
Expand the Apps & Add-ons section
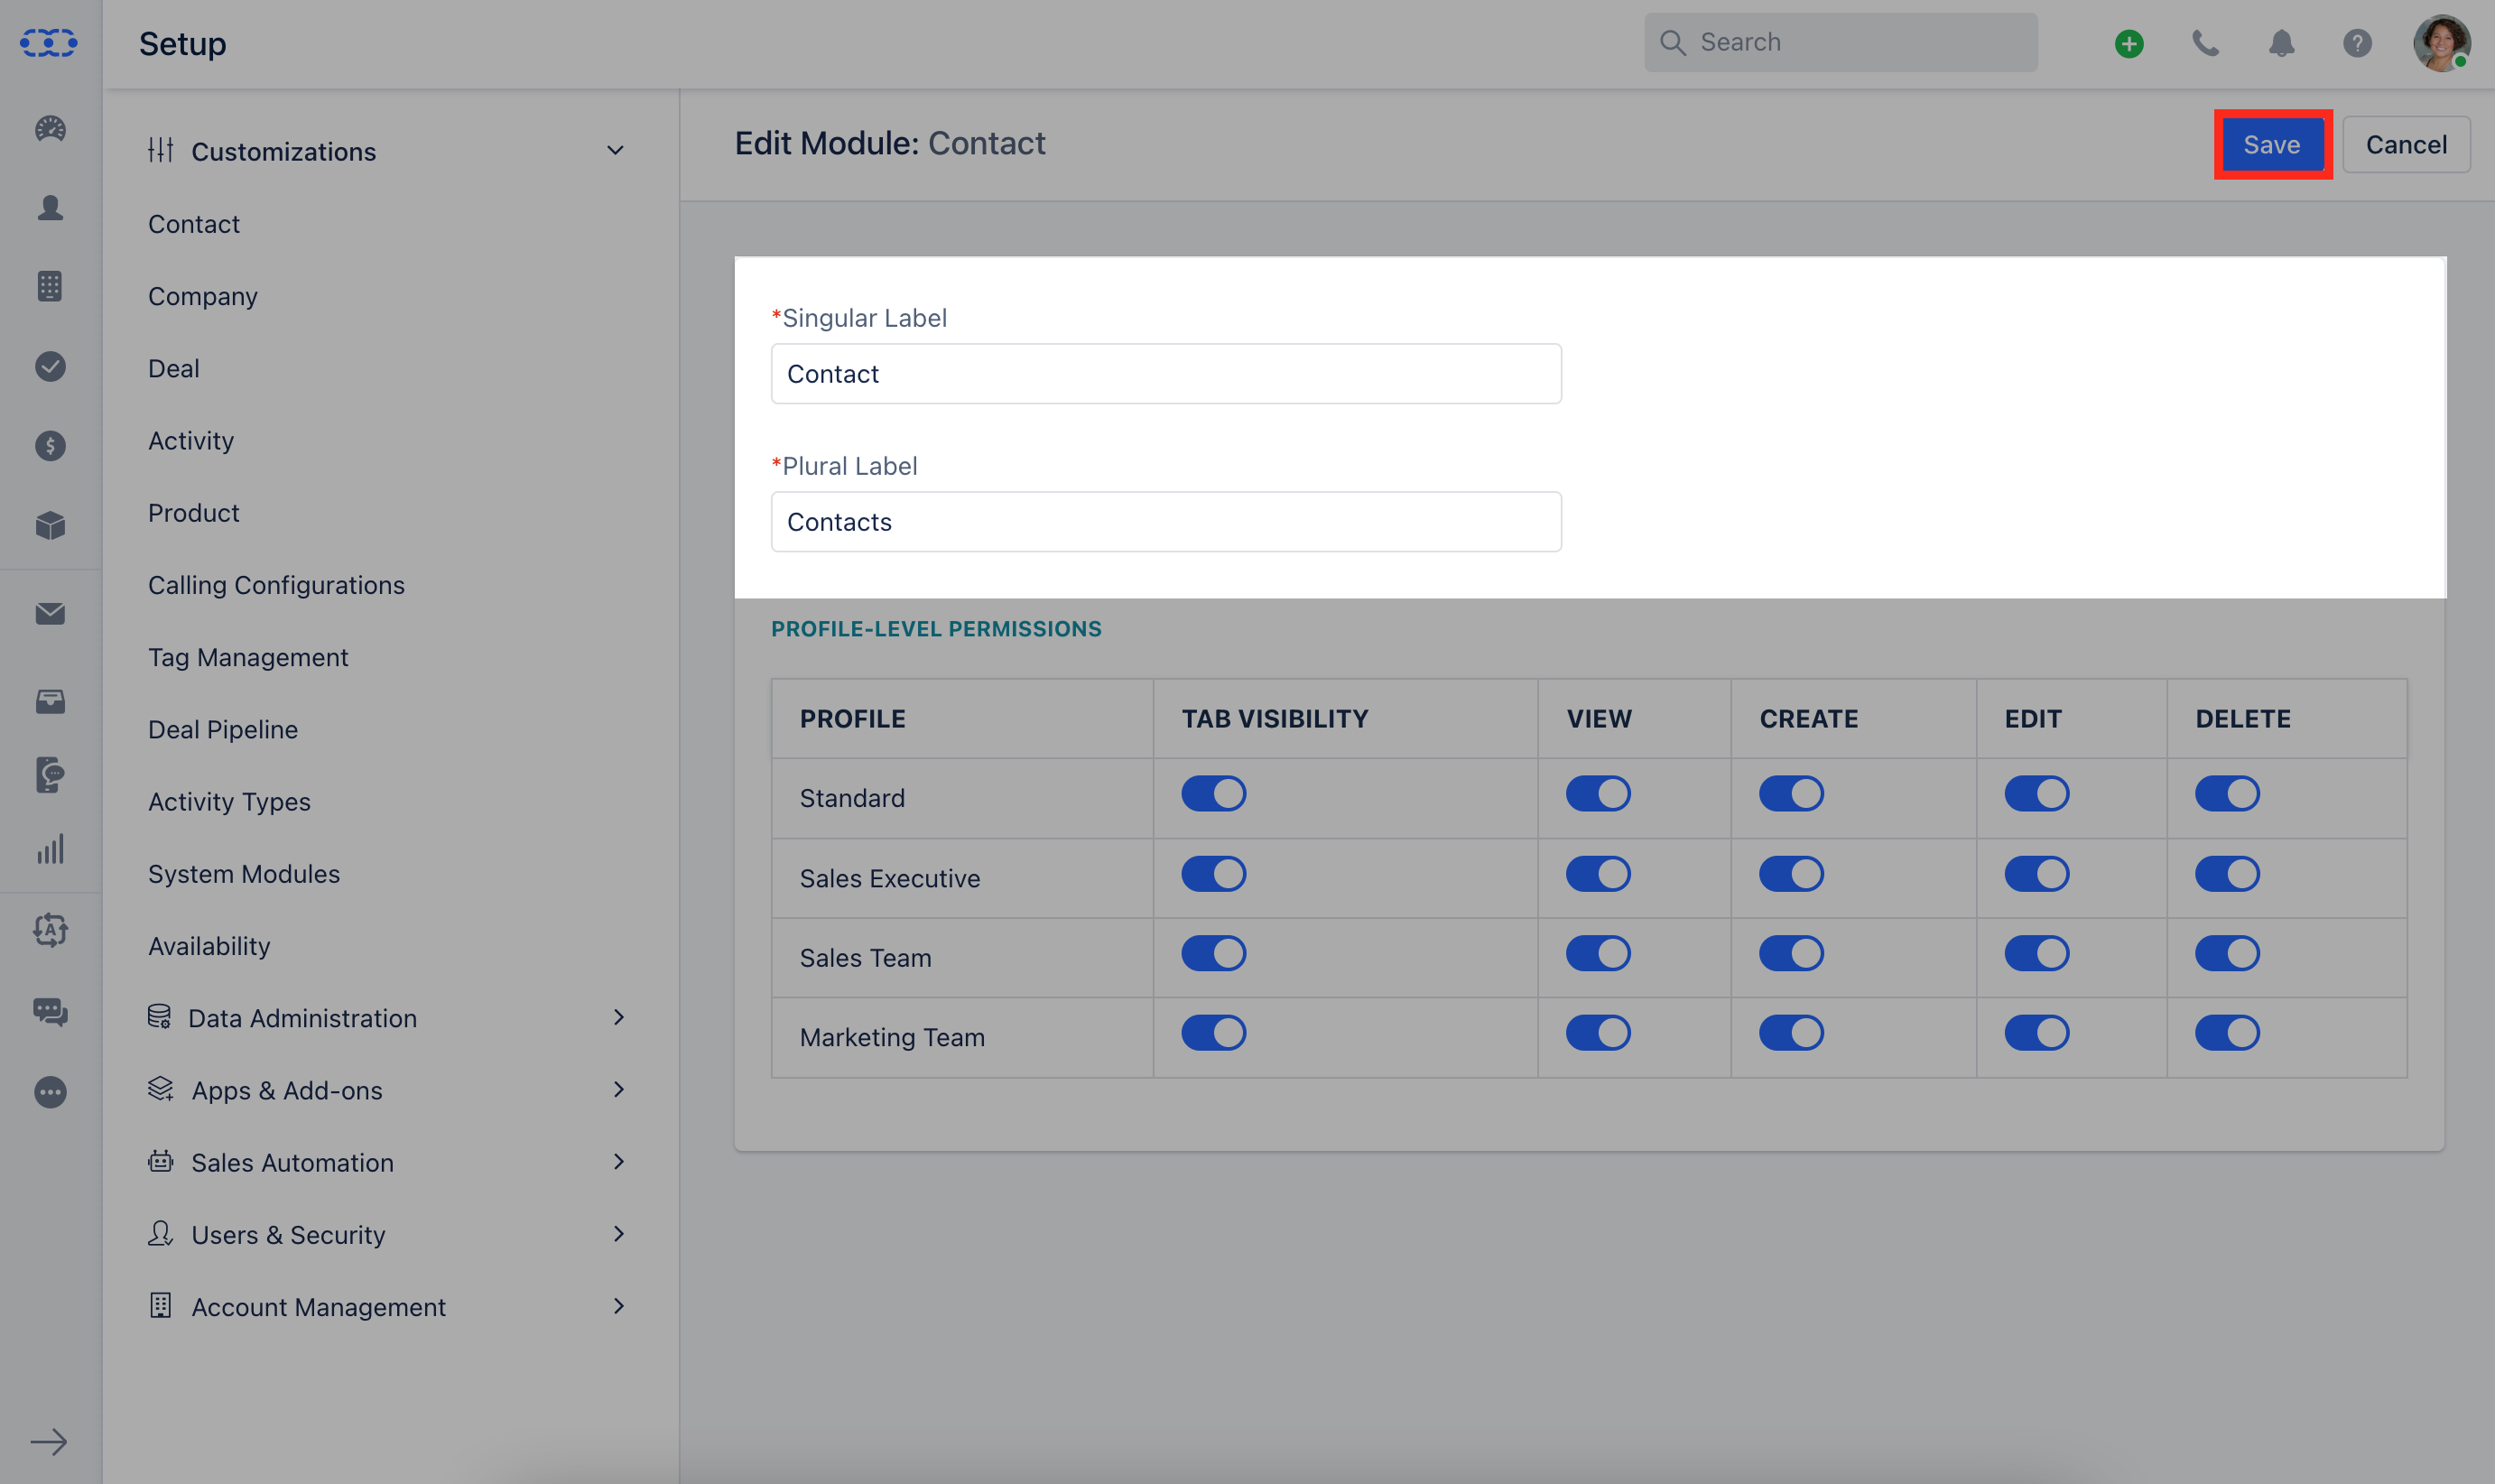(x=619, y=1089)
